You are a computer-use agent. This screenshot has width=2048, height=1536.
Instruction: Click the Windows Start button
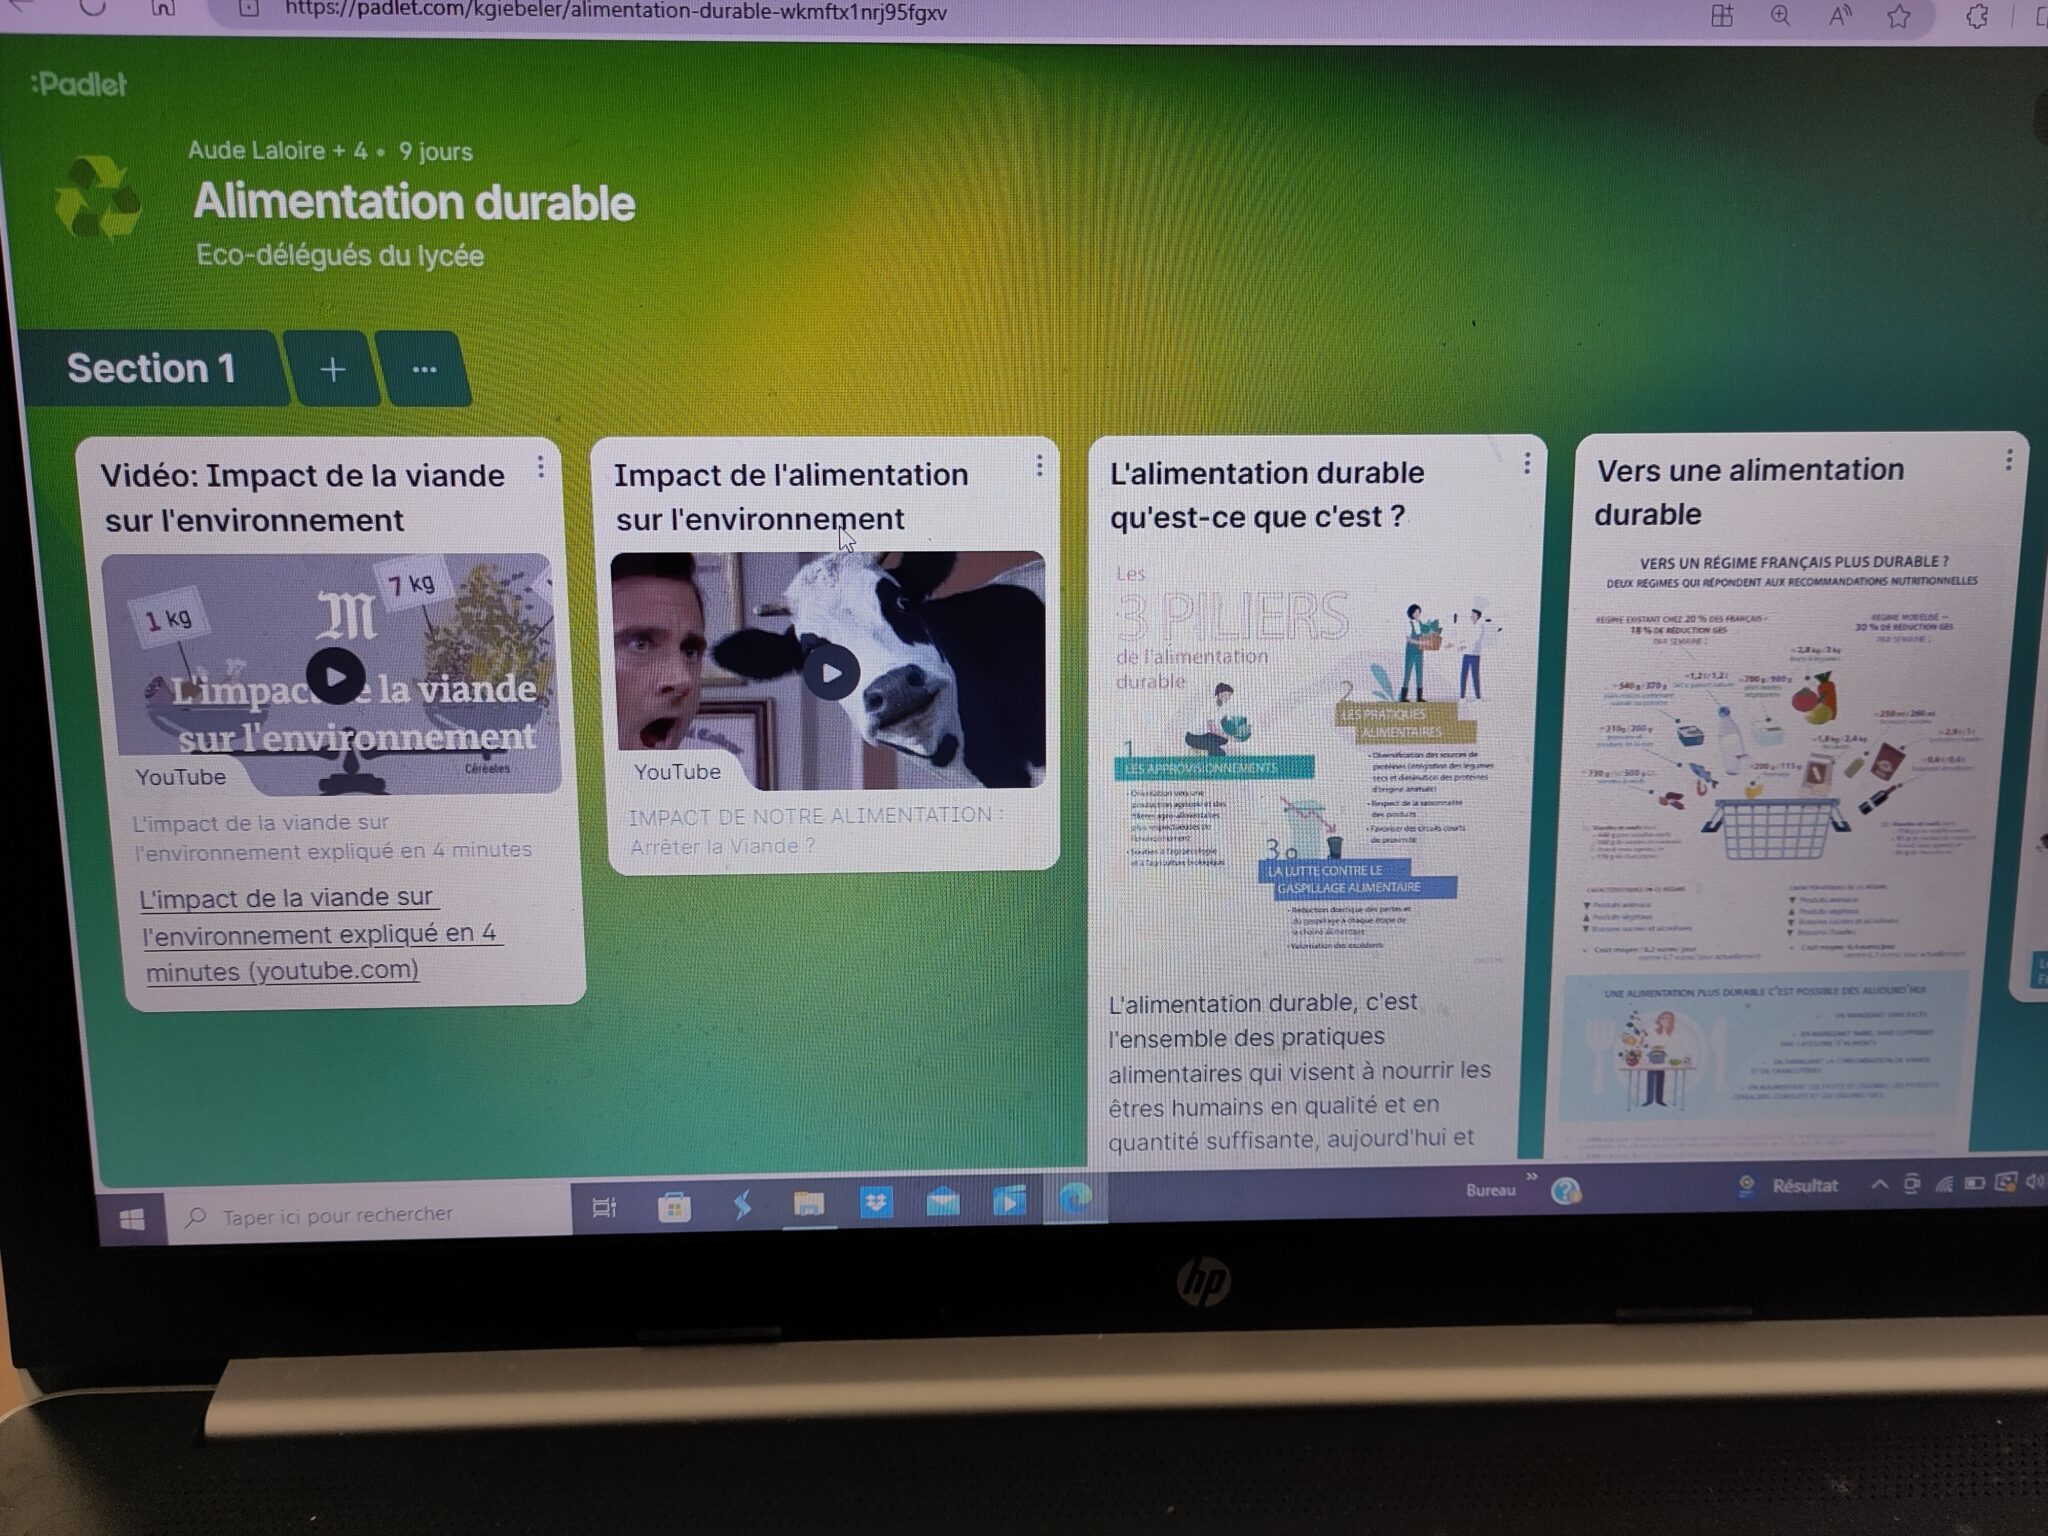click(x=132, y=1219)
